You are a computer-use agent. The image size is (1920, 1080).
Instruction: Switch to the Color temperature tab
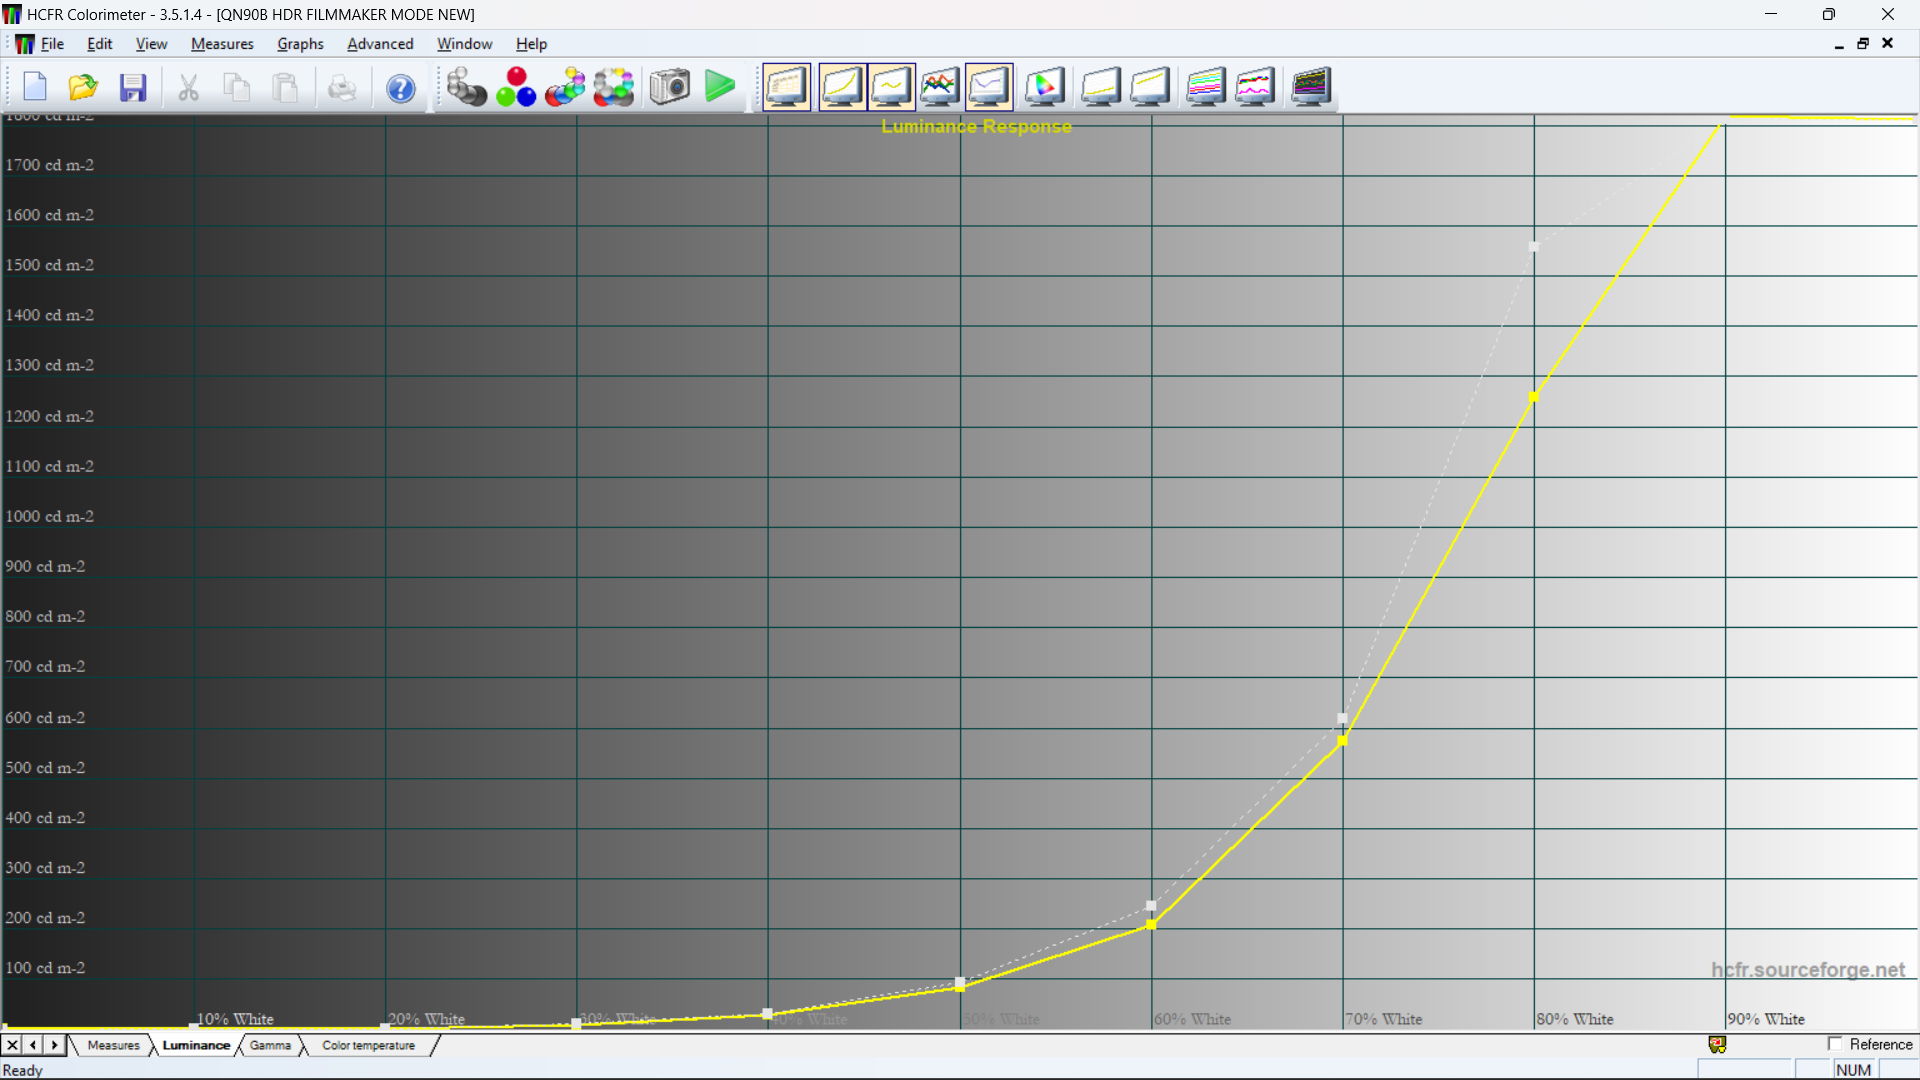coord(368,1045)
